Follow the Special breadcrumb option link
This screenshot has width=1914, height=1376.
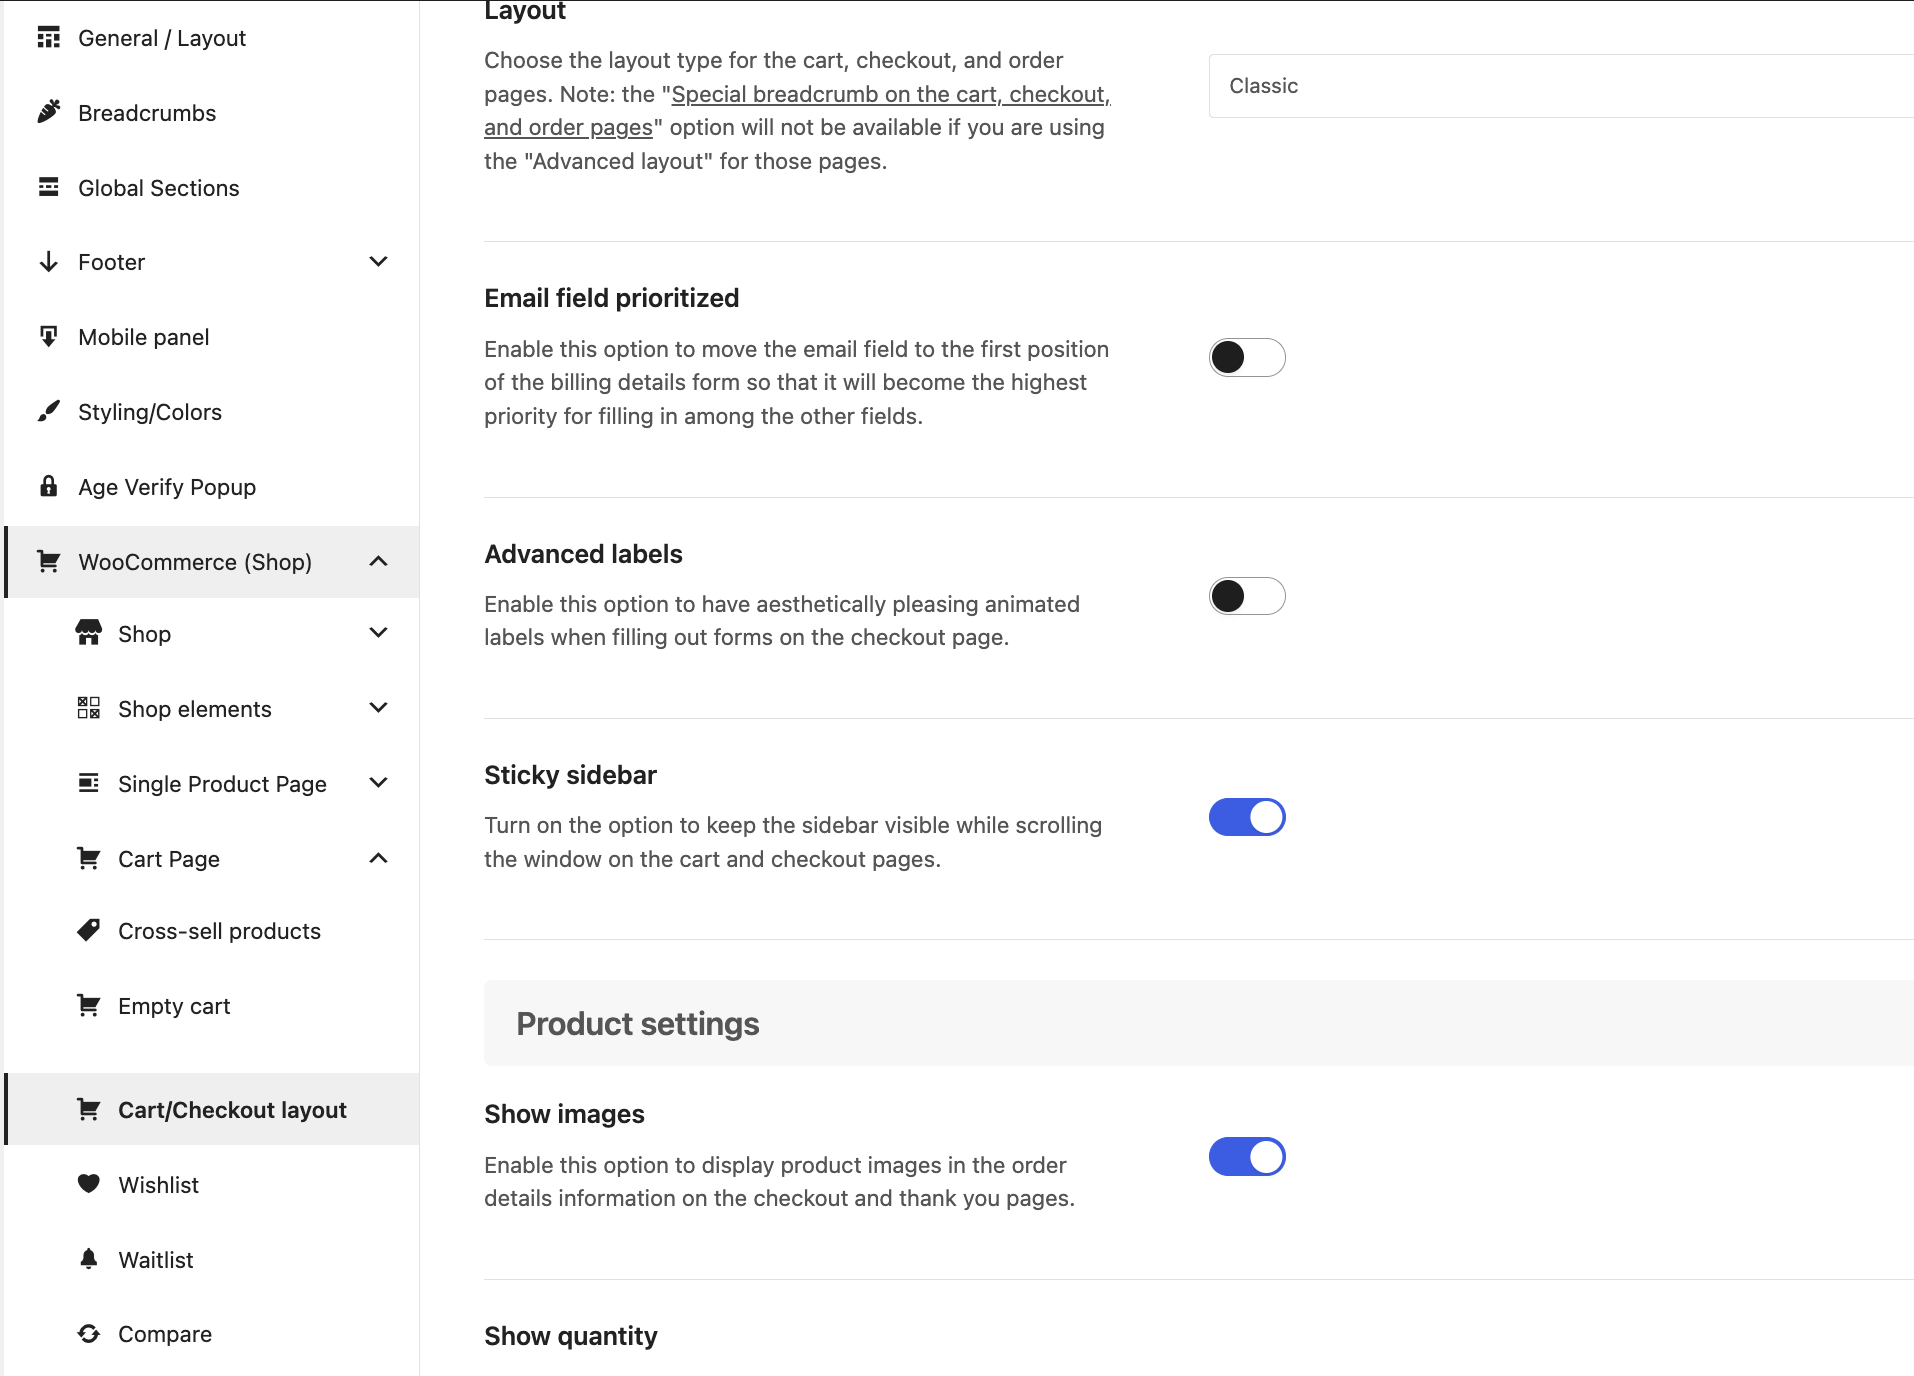(x=797, y=110)
